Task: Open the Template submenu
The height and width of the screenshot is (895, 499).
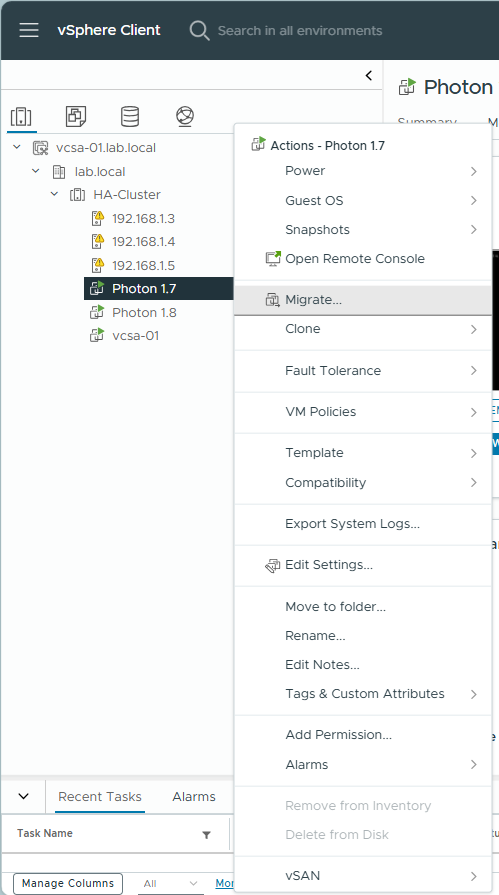Action: (363, 453)
